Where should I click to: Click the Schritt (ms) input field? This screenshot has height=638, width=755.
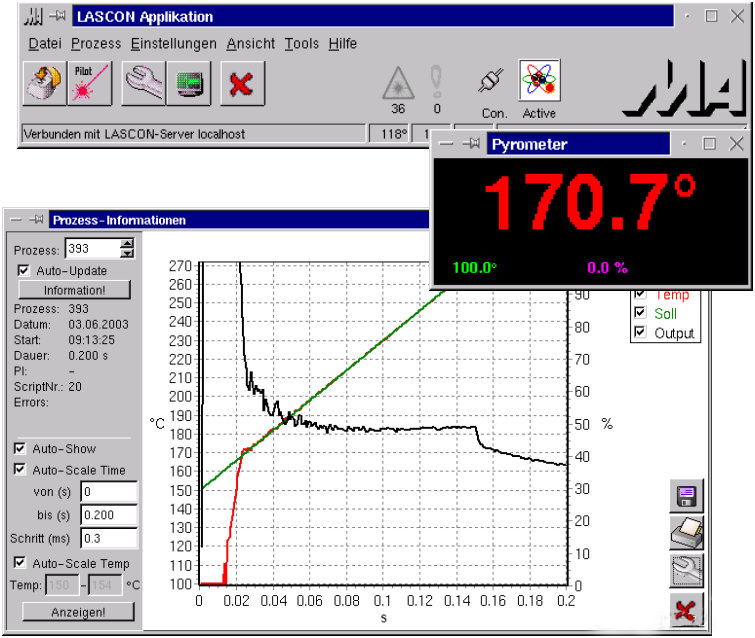pos(108,538)
